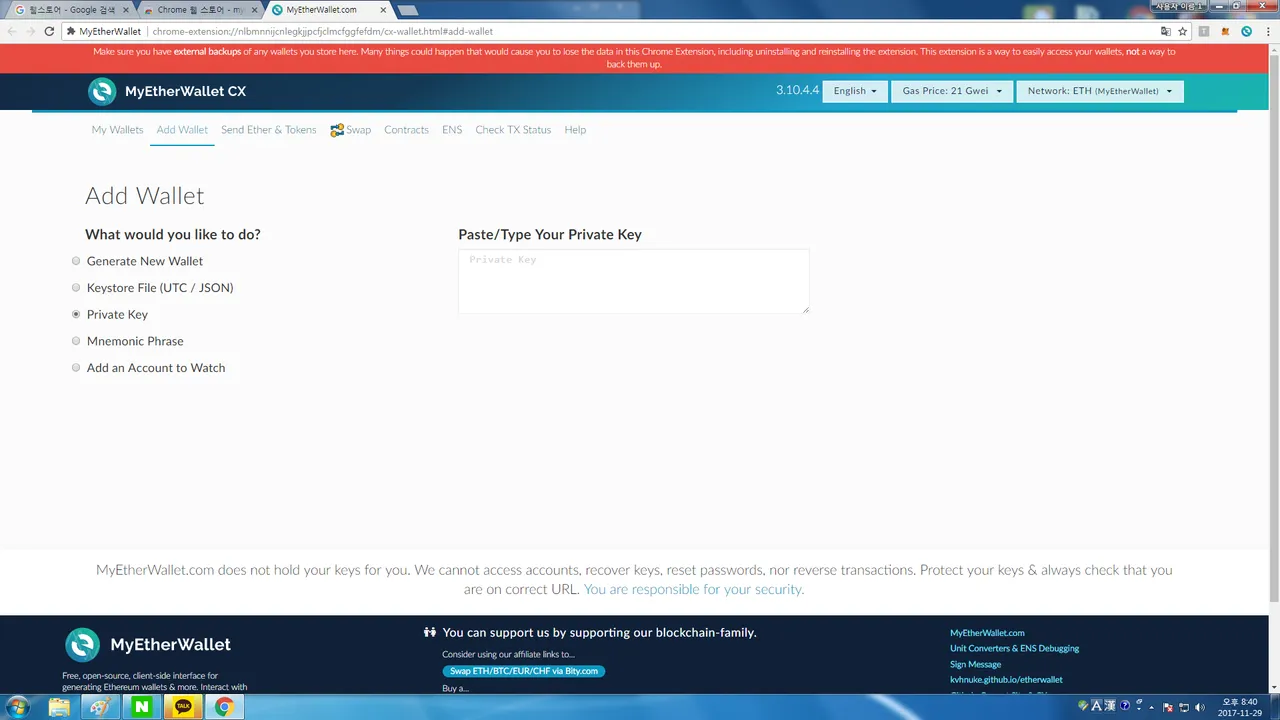Go to Send Ether & Tokens
Viewport: 1280px width, 720px height.
[x=269, y=130]
